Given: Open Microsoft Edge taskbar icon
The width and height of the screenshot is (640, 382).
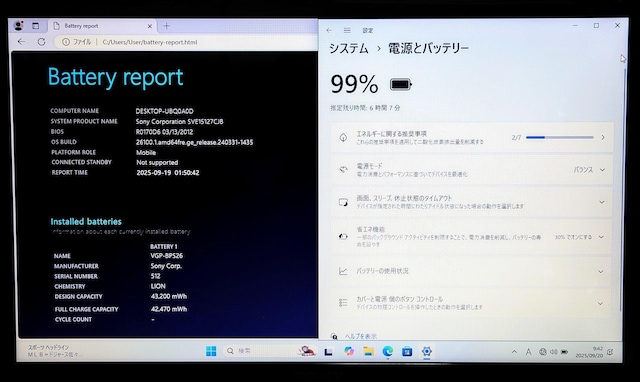Looking at the screenshot, I should pyautogui.click(x=388, y=351).
